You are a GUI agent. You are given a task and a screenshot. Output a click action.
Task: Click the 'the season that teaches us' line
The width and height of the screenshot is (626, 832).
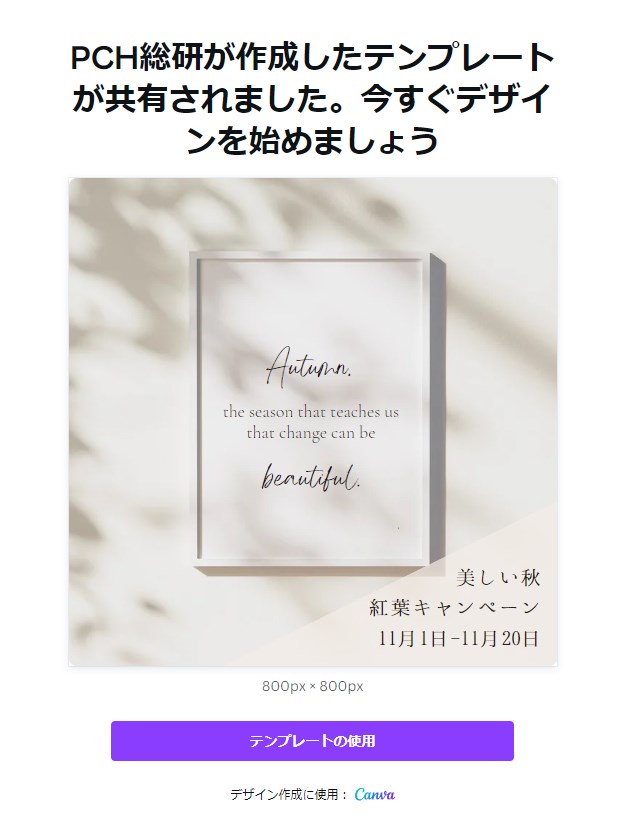(x=311, y=412)
